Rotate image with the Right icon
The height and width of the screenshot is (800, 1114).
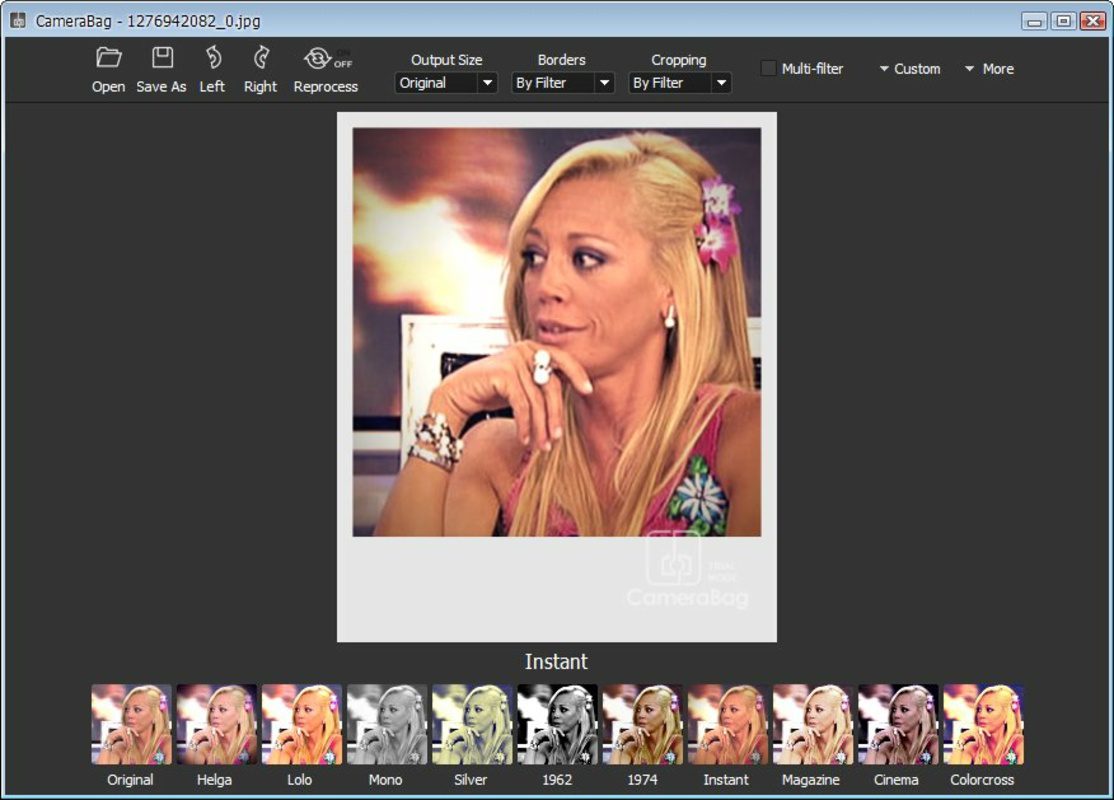[x=261, y=58]
